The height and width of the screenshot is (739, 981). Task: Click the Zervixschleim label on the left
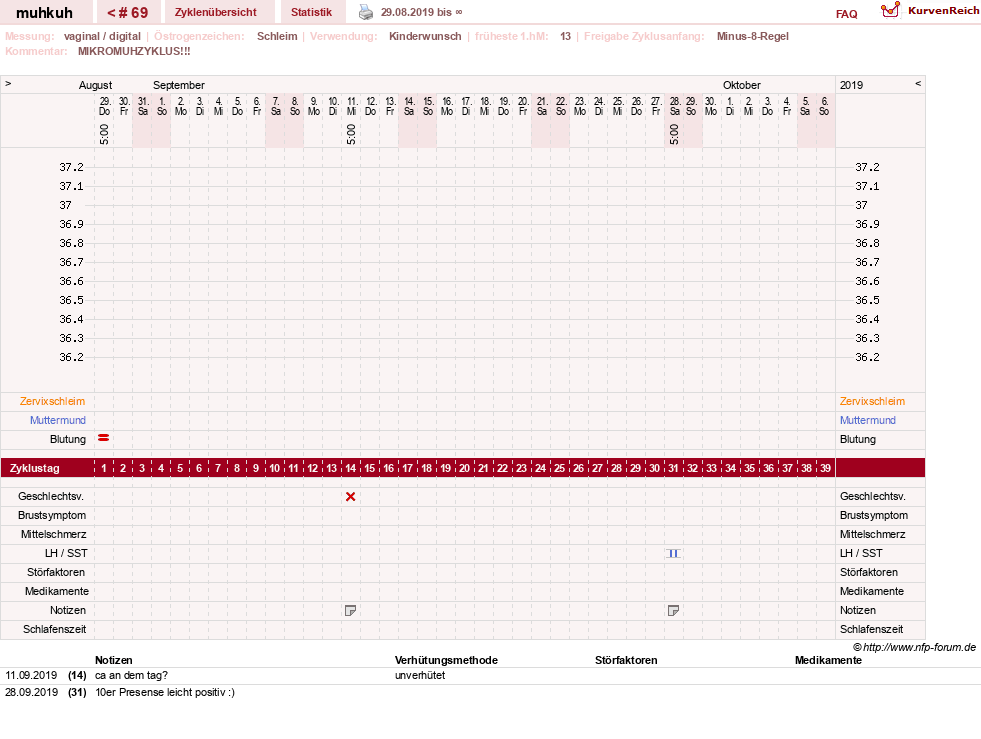pos(53,401)
